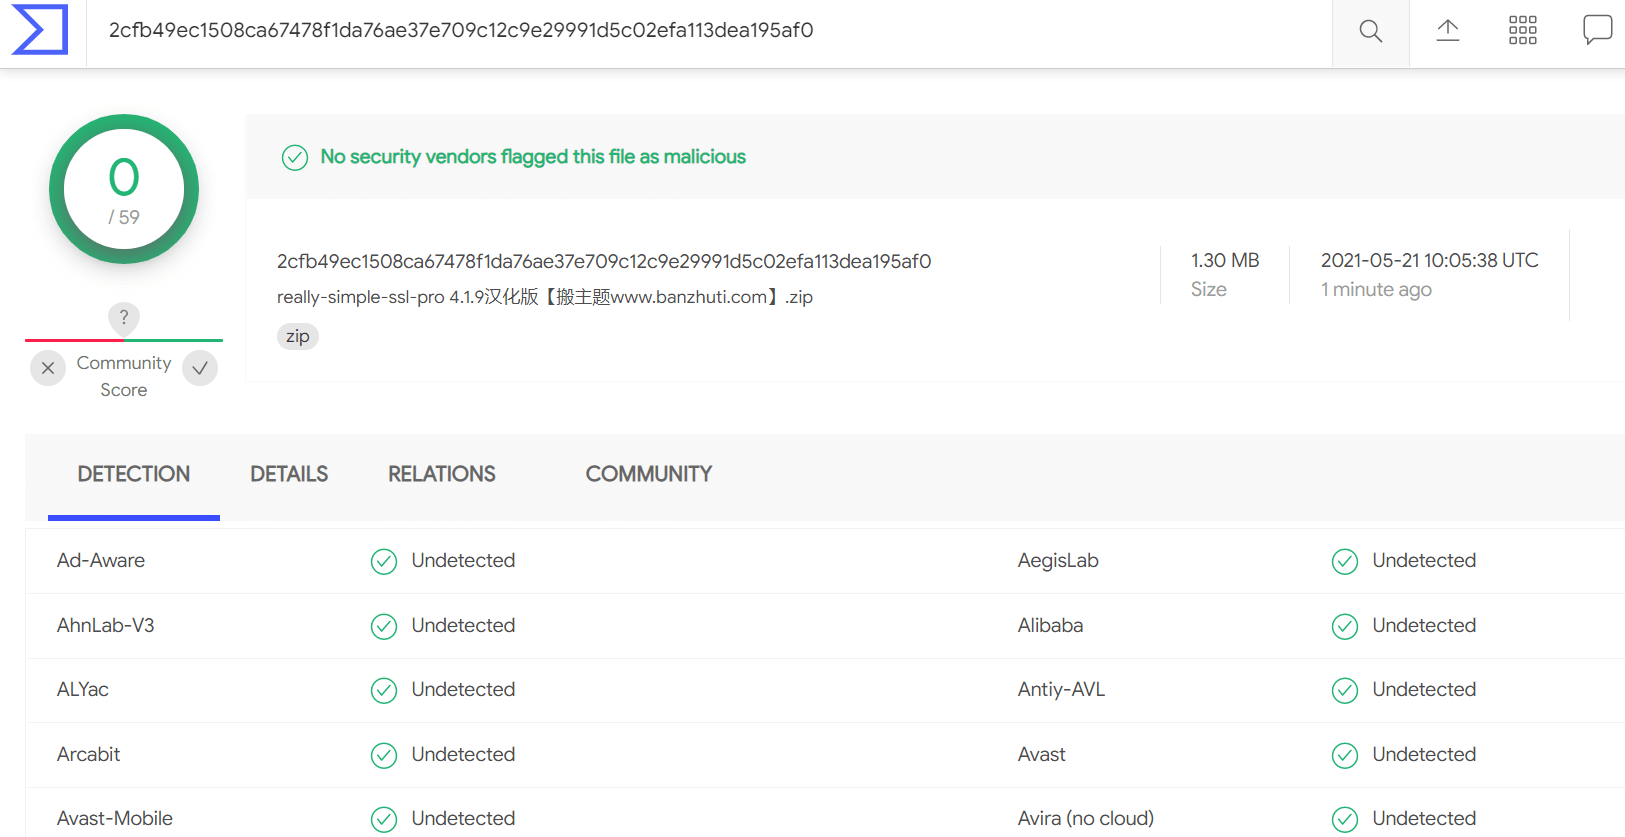
Task: Click the AhnLab-V3 vendor name
Action: [x=106, y=625]
